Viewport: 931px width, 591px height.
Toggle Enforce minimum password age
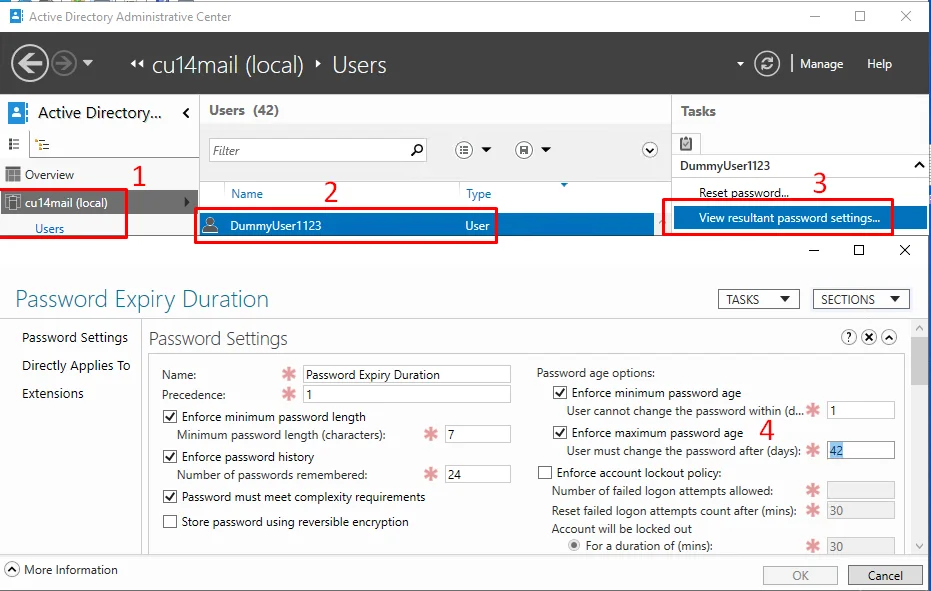pyautogui.click(x=559, y=393)
